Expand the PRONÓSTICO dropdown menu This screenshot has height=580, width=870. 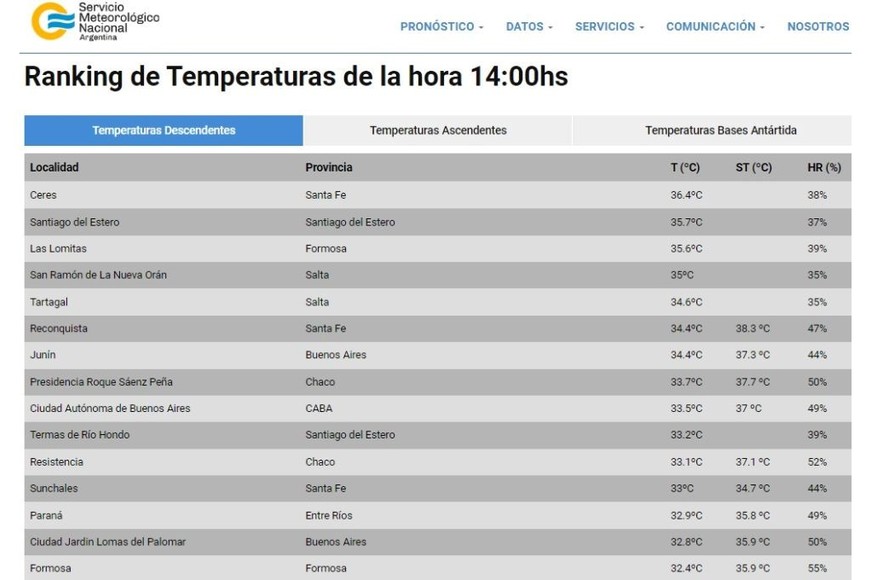(x=441, y=27)
